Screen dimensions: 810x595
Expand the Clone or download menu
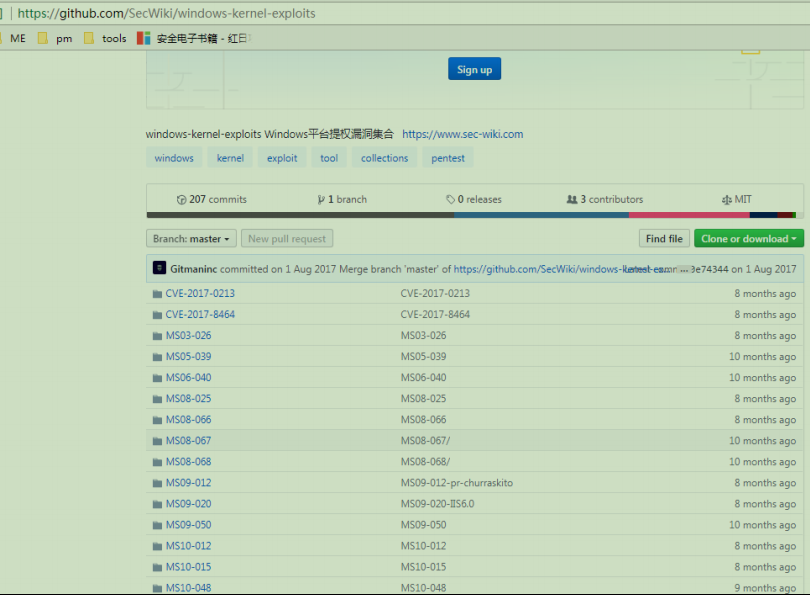pyautogui.click(x=749, y=239)
